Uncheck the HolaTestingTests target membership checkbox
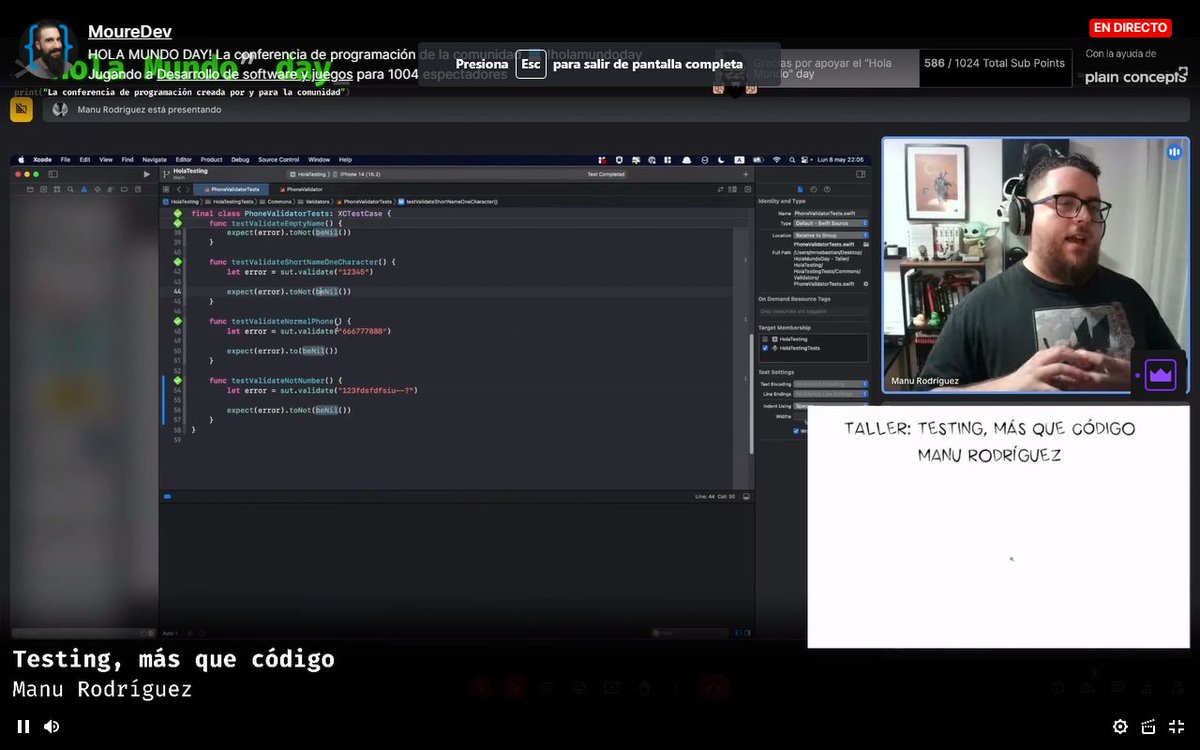This screenshot has width=1200, height=750. 765,348
